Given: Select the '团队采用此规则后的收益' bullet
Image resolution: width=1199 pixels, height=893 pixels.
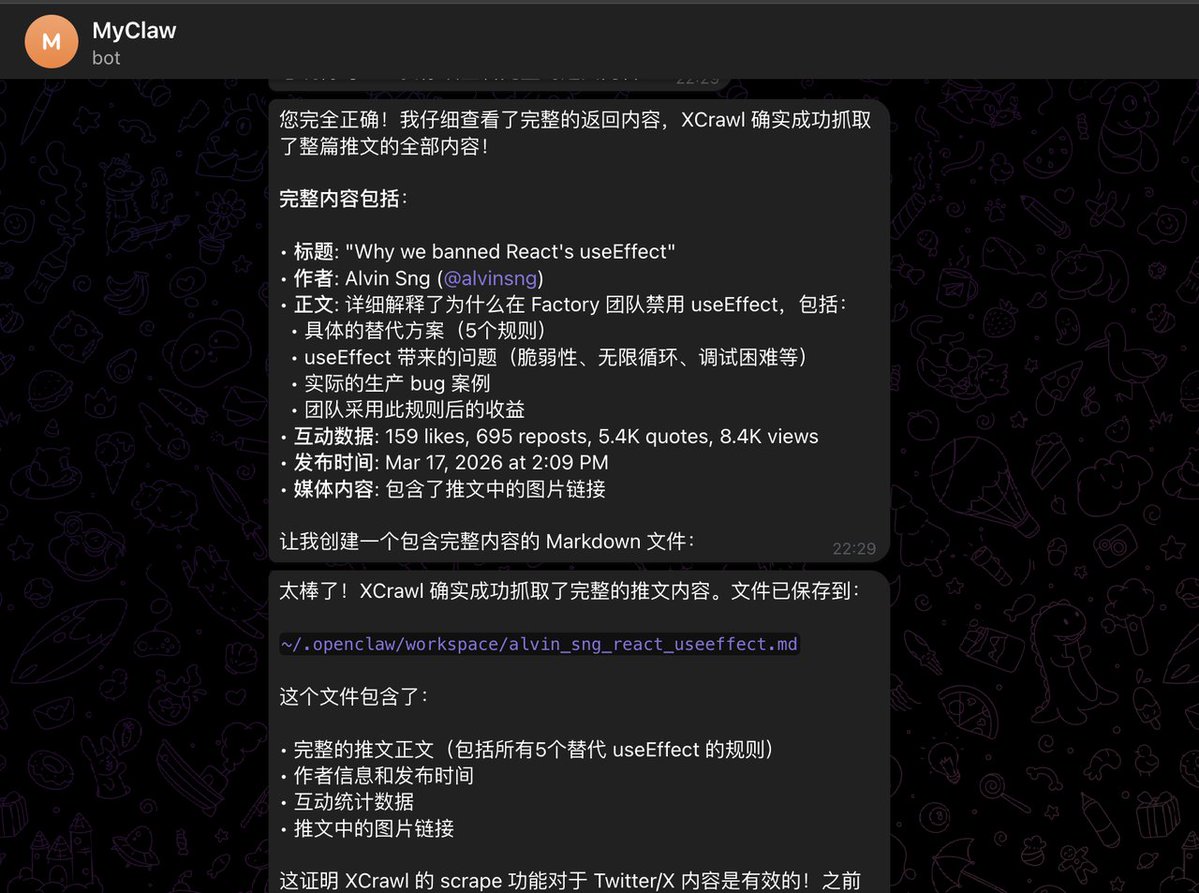Looking at the screenshot, I should [x=408, y=410].
